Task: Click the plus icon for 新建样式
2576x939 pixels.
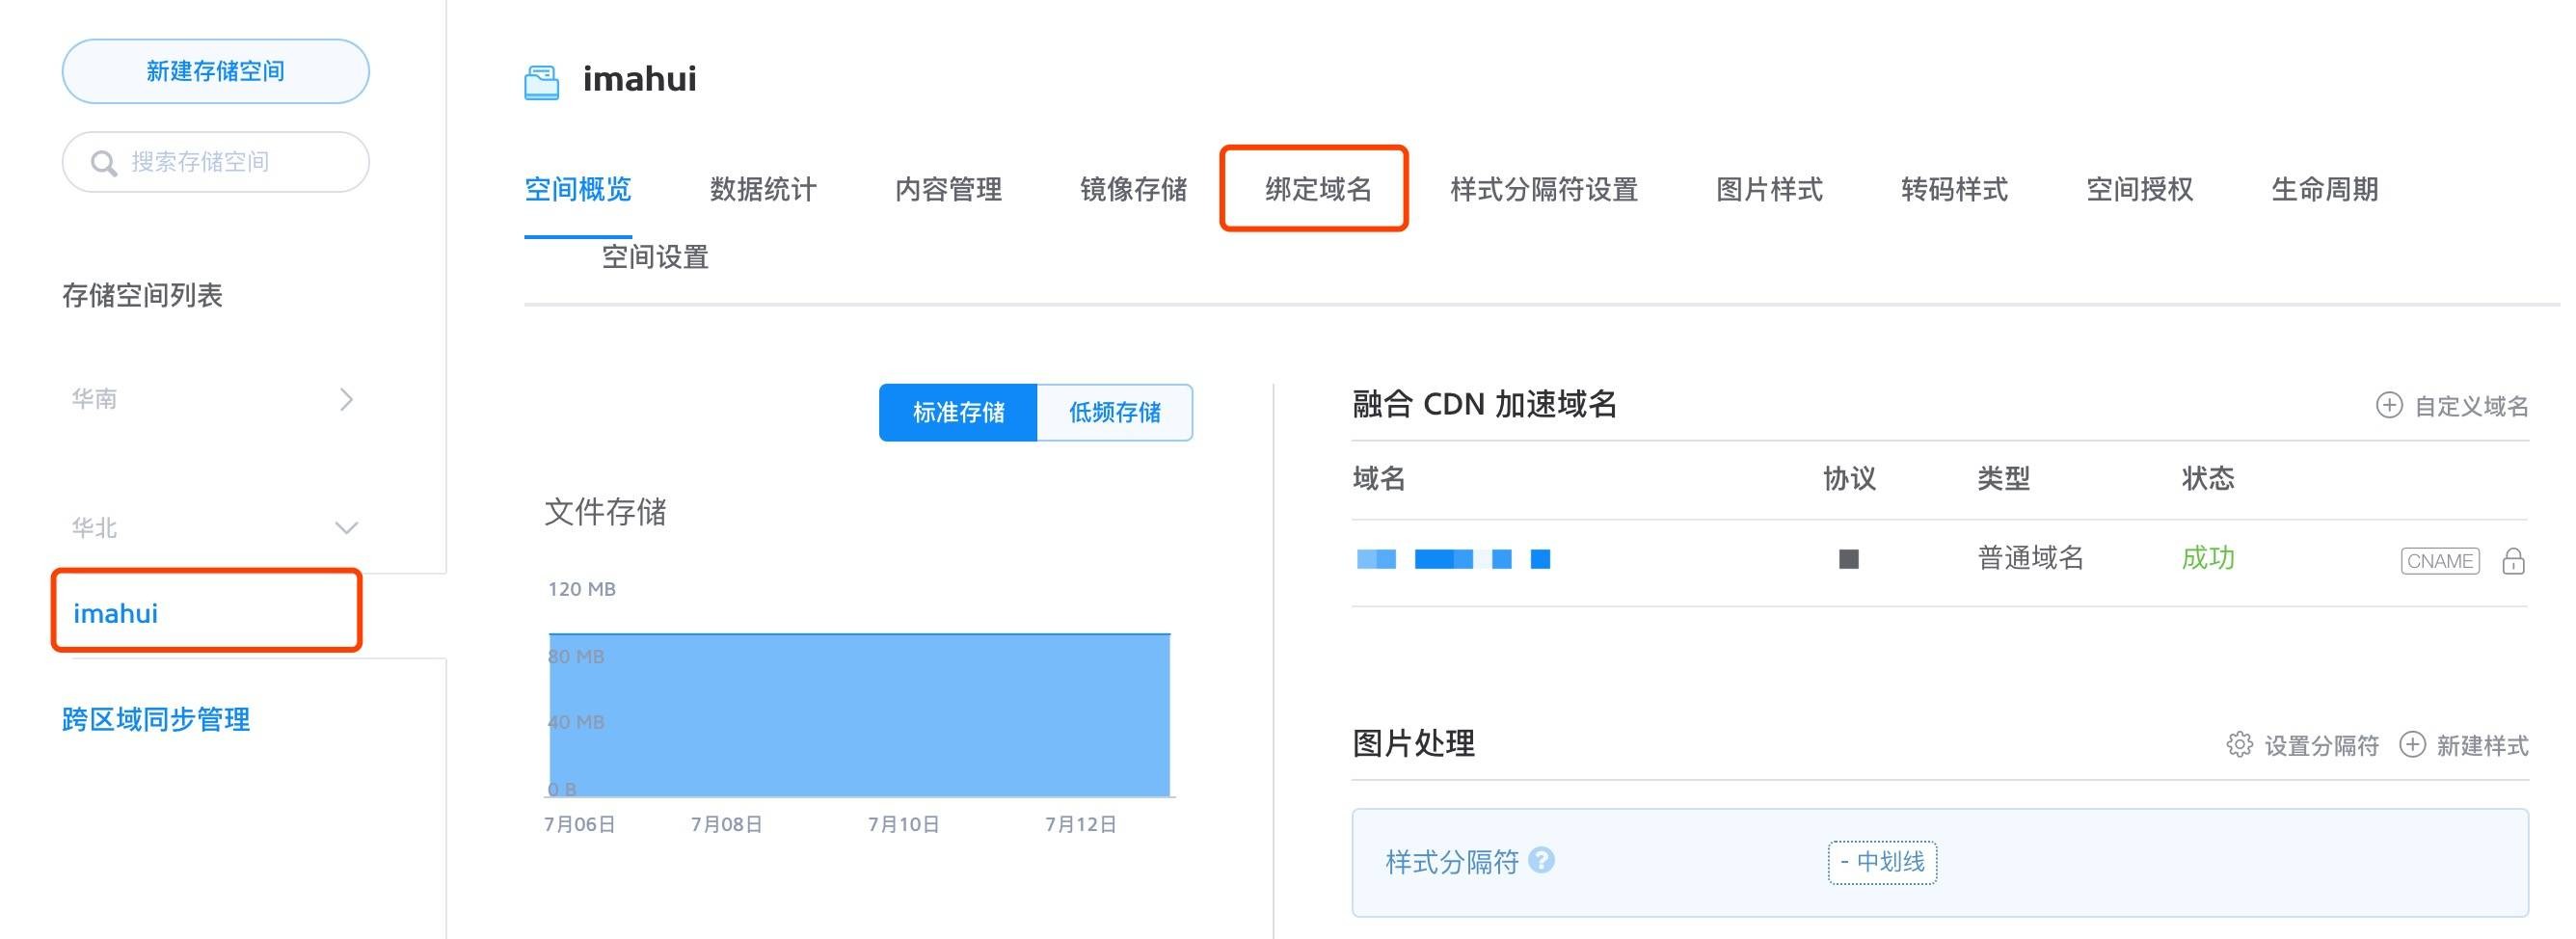Action: (x=2412, y=745)
